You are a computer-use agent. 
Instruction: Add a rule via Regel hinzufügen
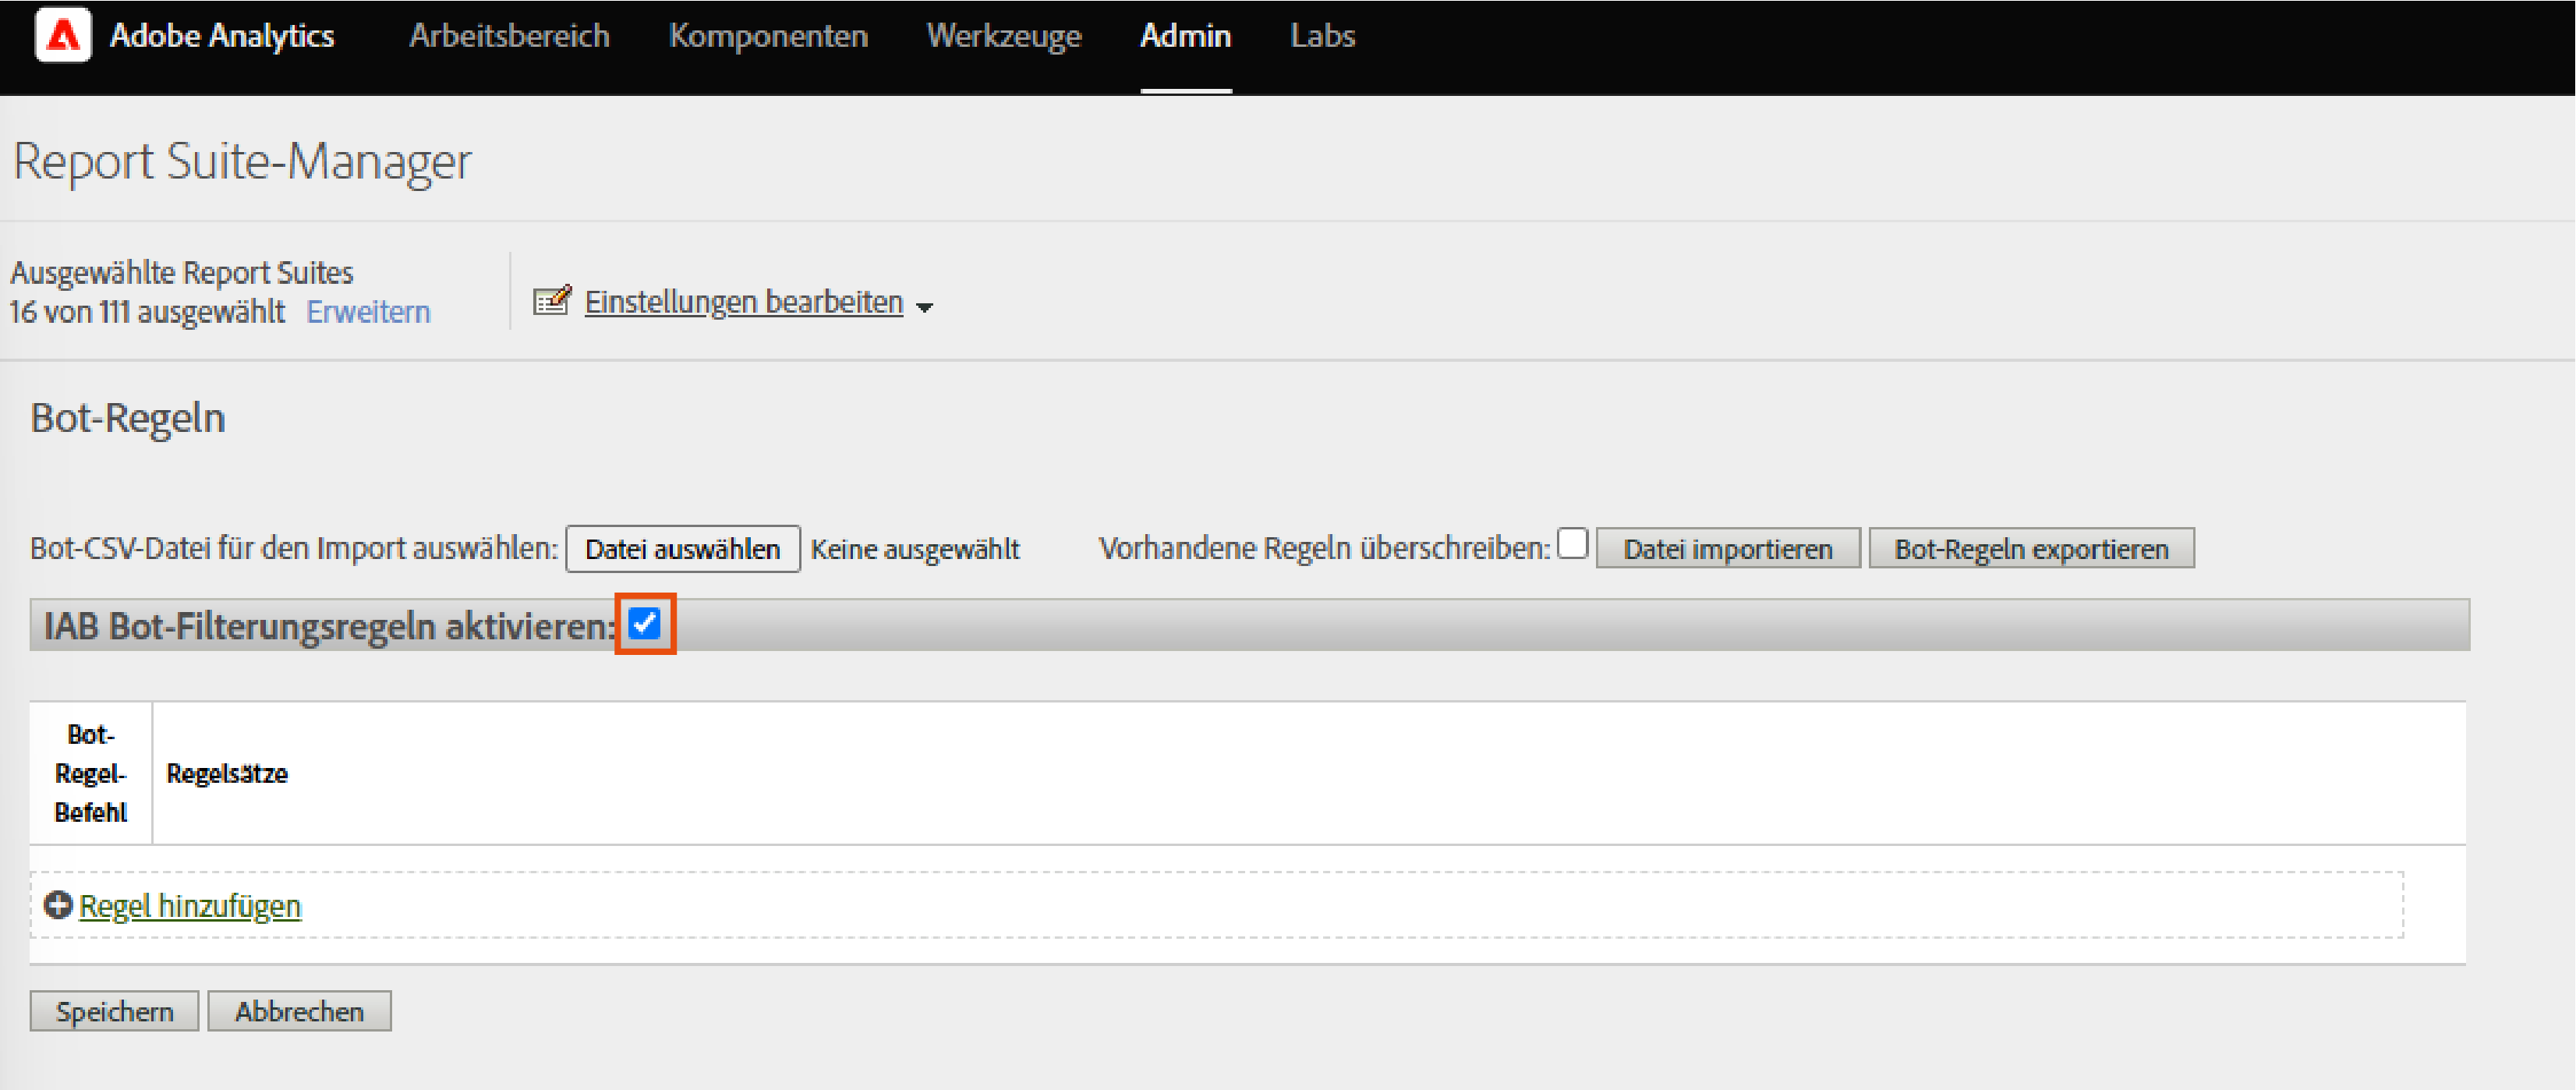pos(190,906)
